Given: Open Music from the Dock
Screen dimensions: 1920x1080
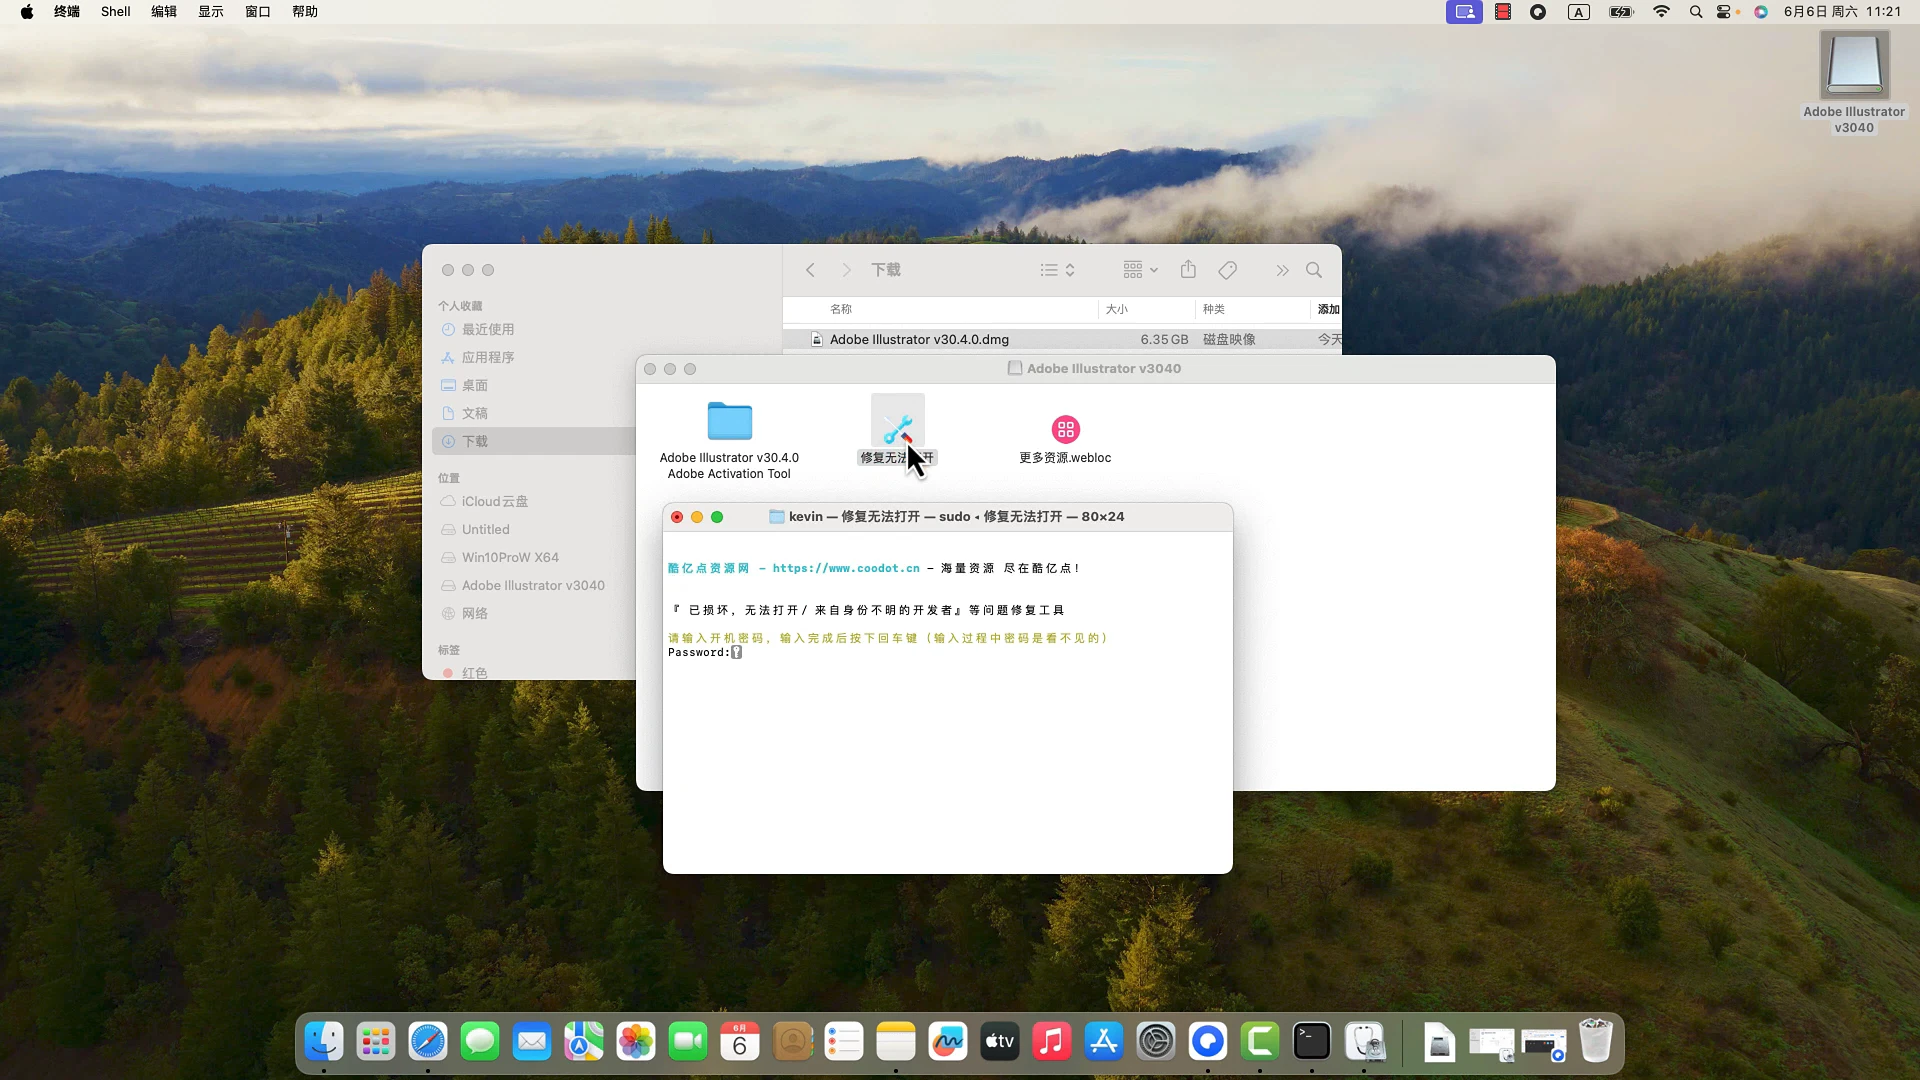Looking at the screenshot, I should 1052,1042.
